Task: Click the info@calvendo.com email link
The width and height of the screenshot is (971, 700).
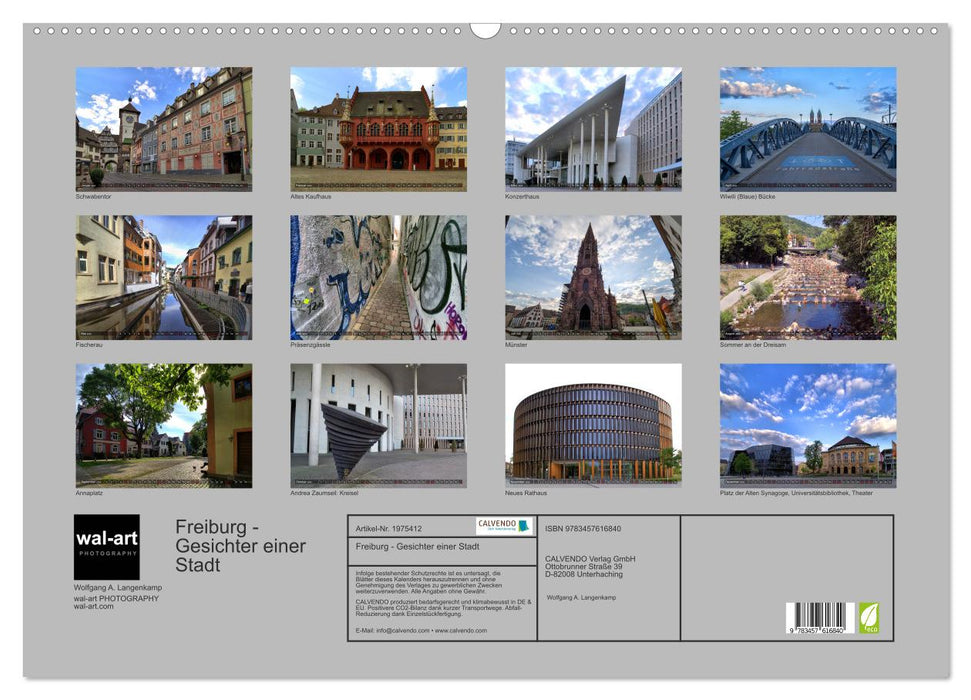Action: [404, 630]
